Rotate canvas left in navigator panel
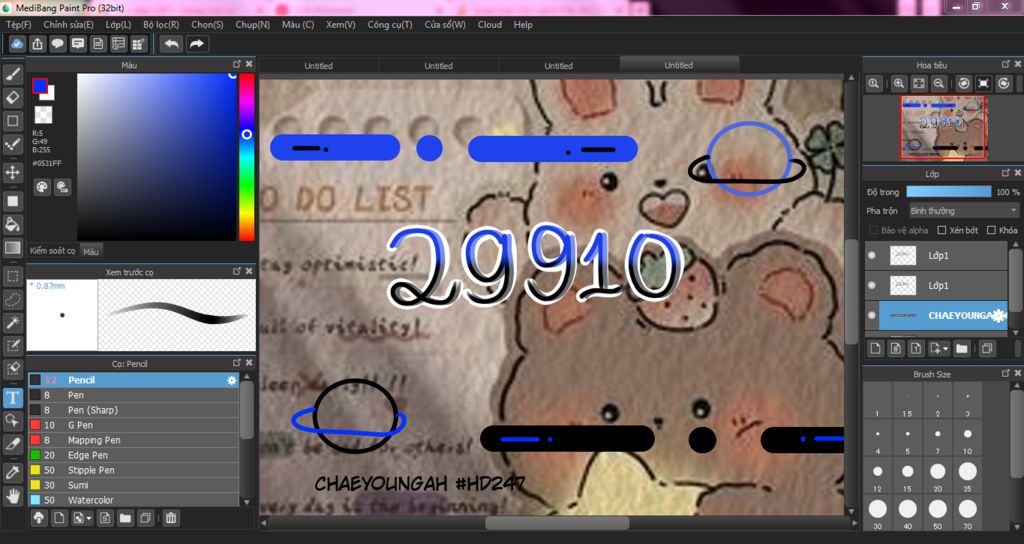 (964, 83)
